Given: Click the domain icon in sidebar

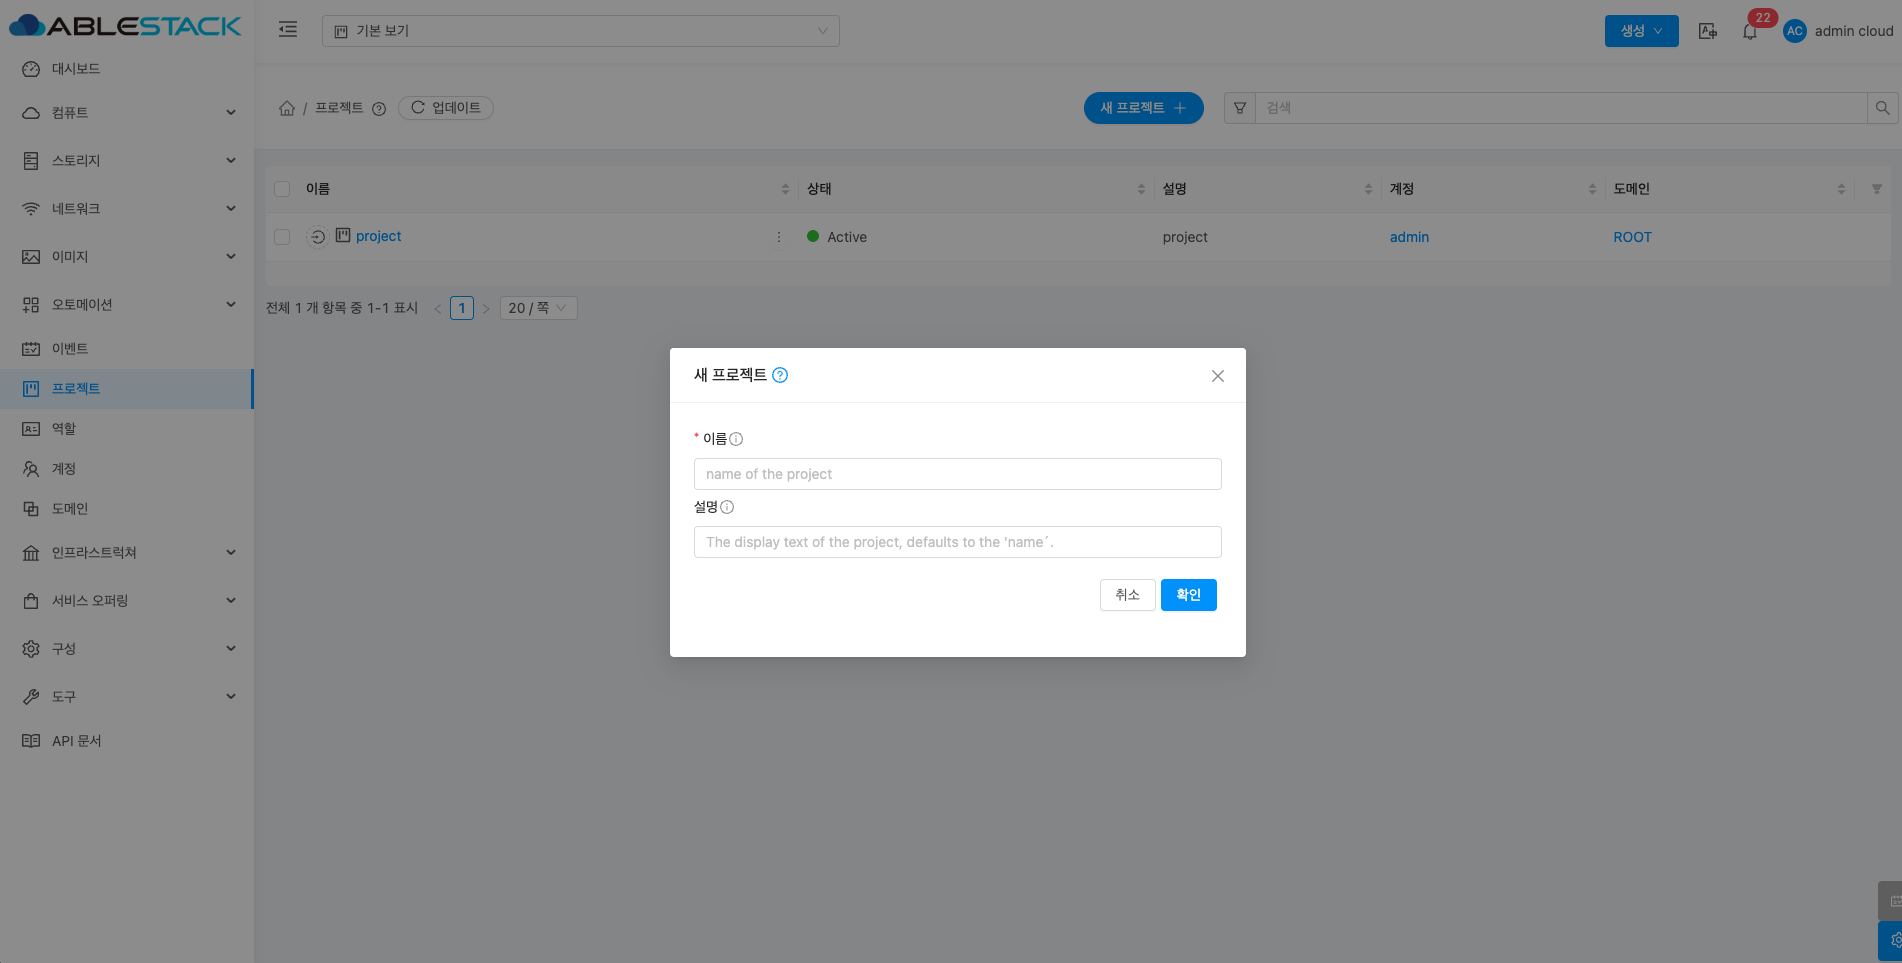Looking at the screenshot, I should [31, 509].
